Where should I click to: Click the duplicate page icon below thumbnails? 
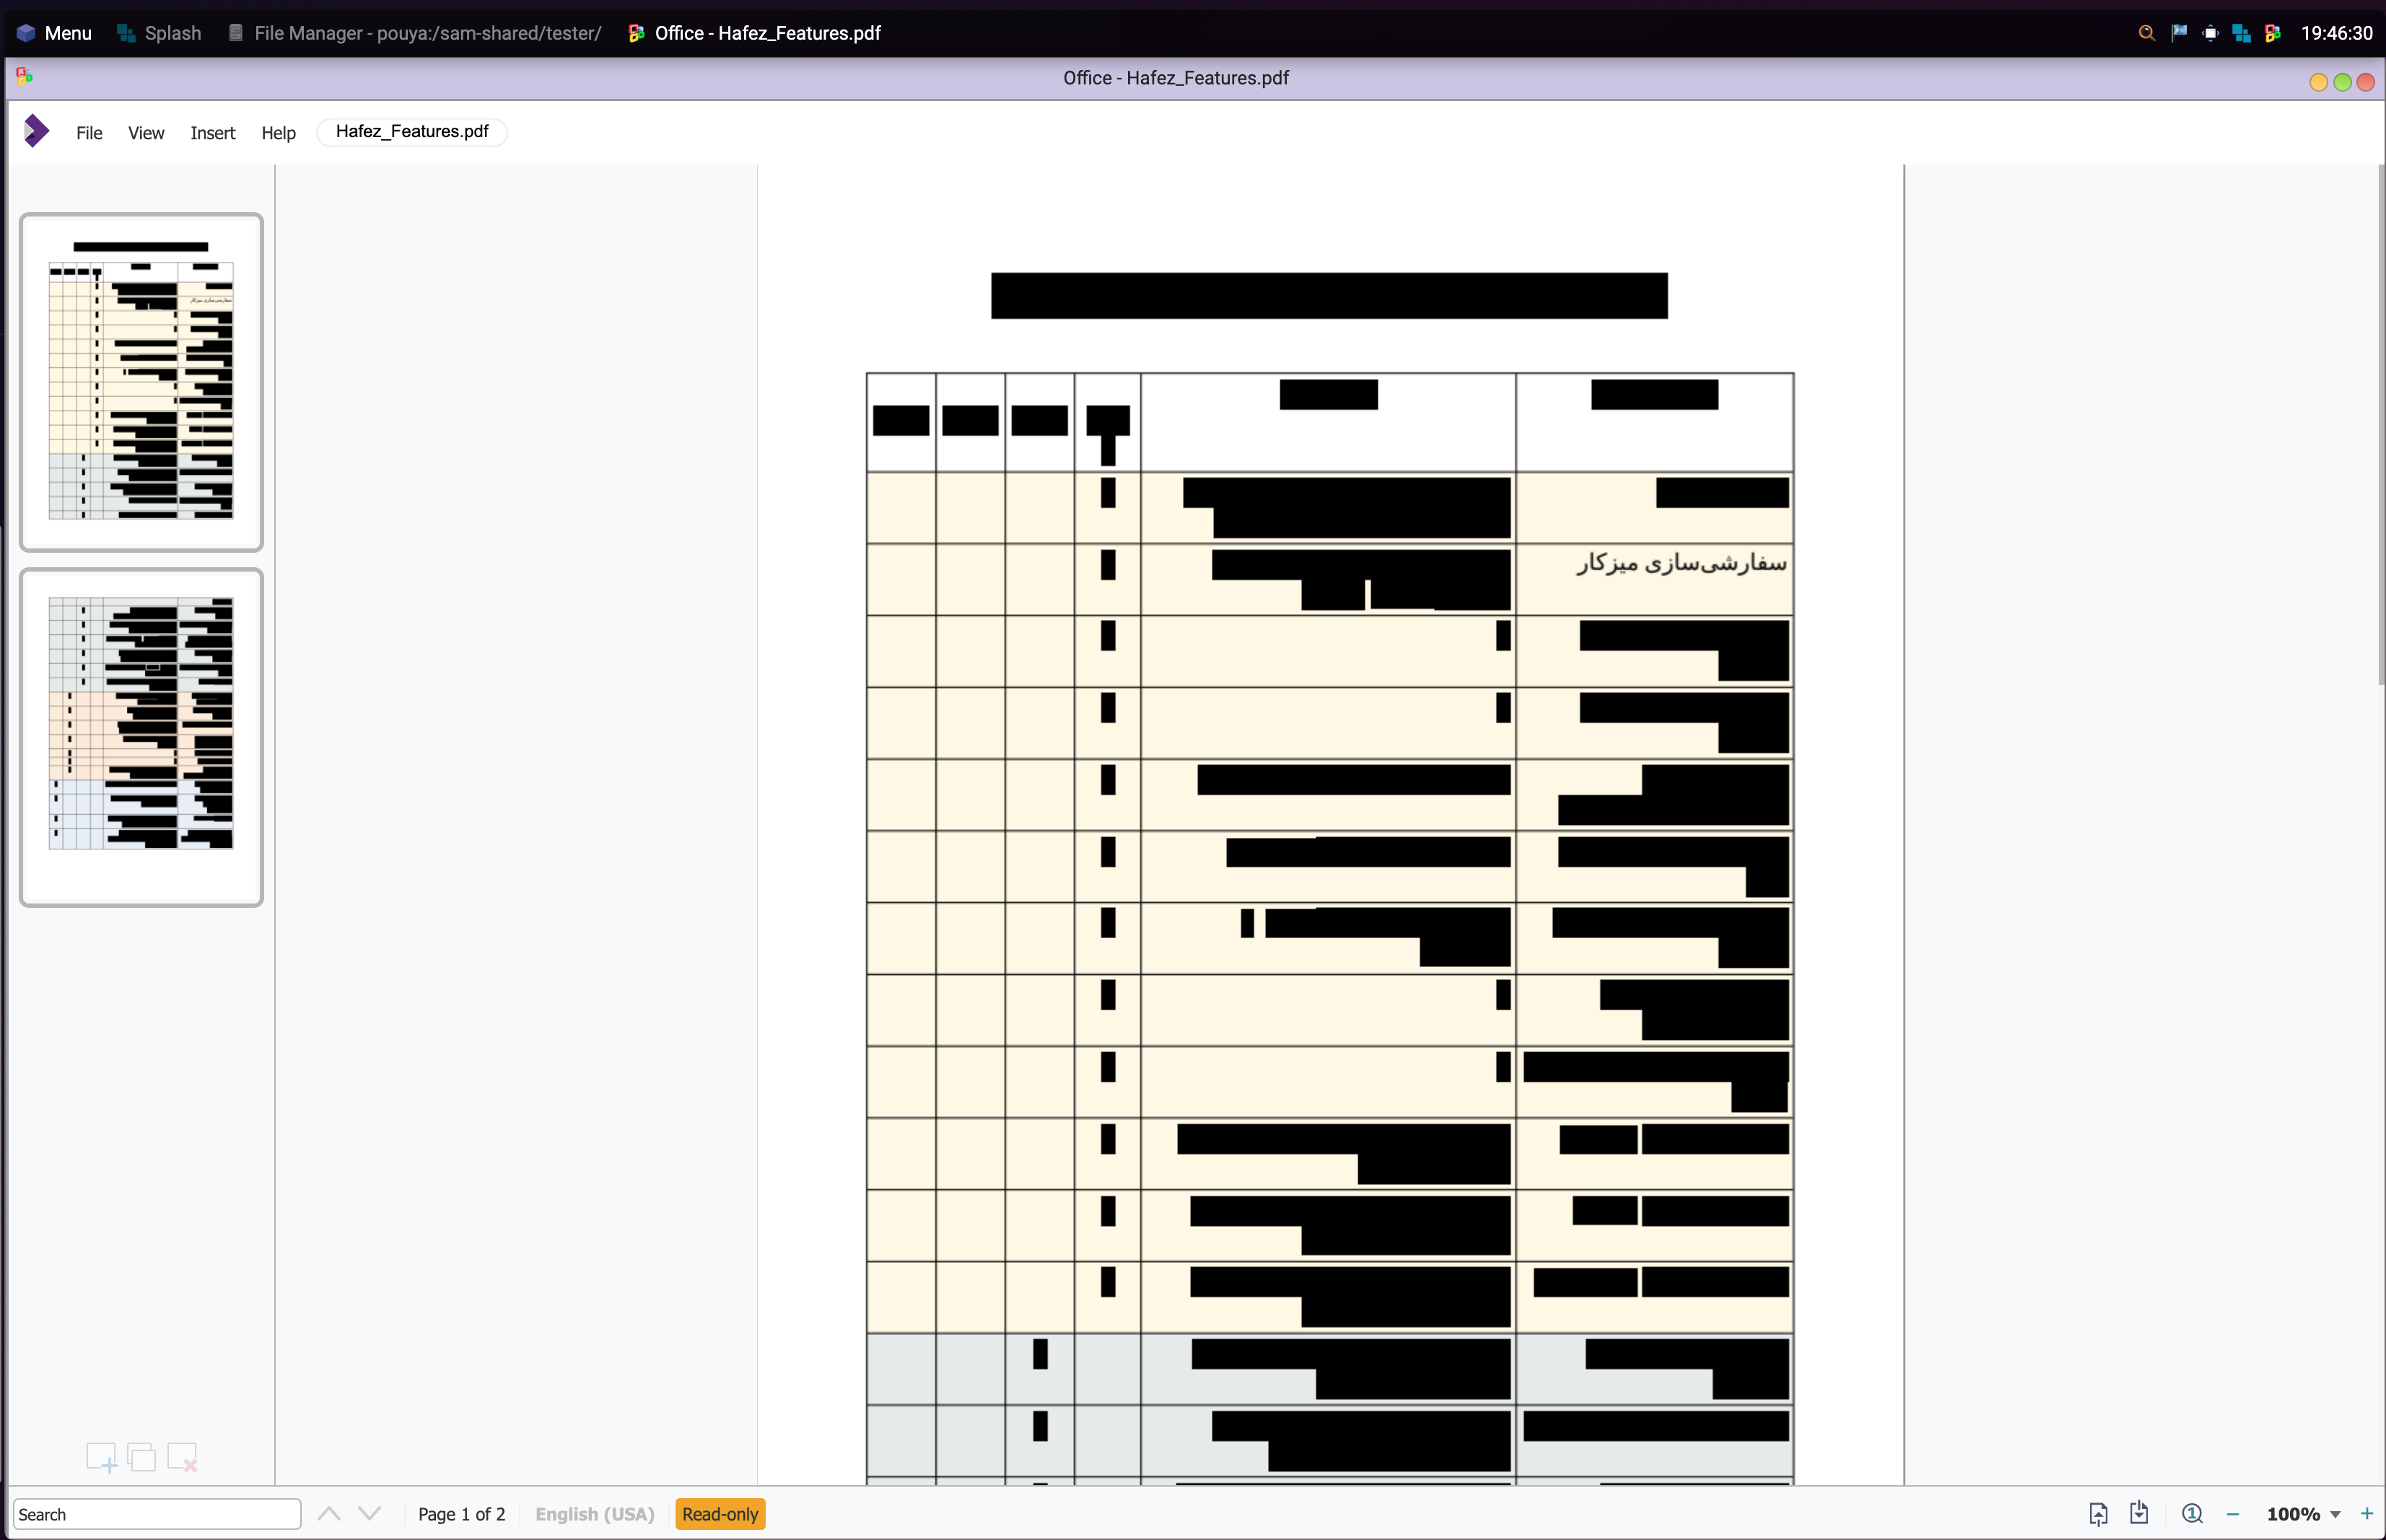[x=142, y=1457]
